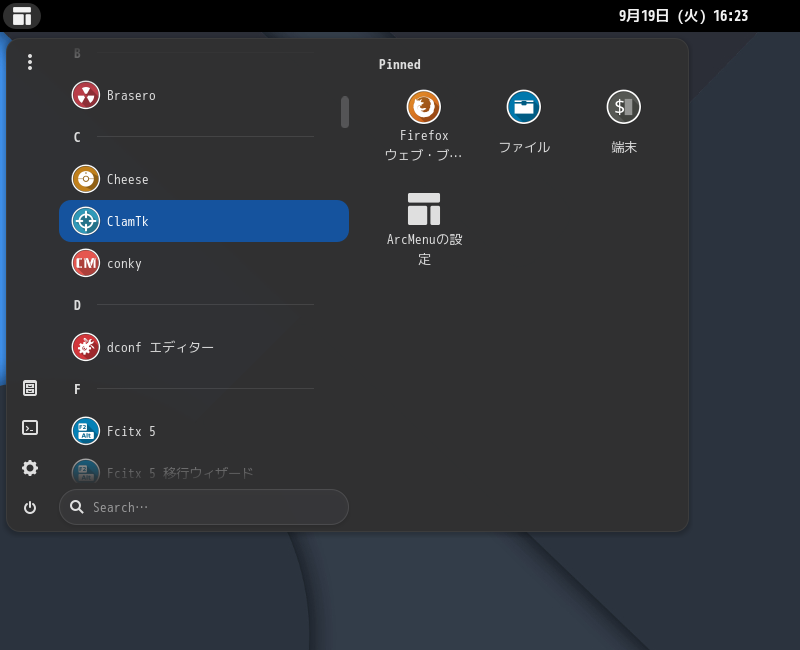
Task: Open the ClamTk antivirus entry
Action: [204, 221]
